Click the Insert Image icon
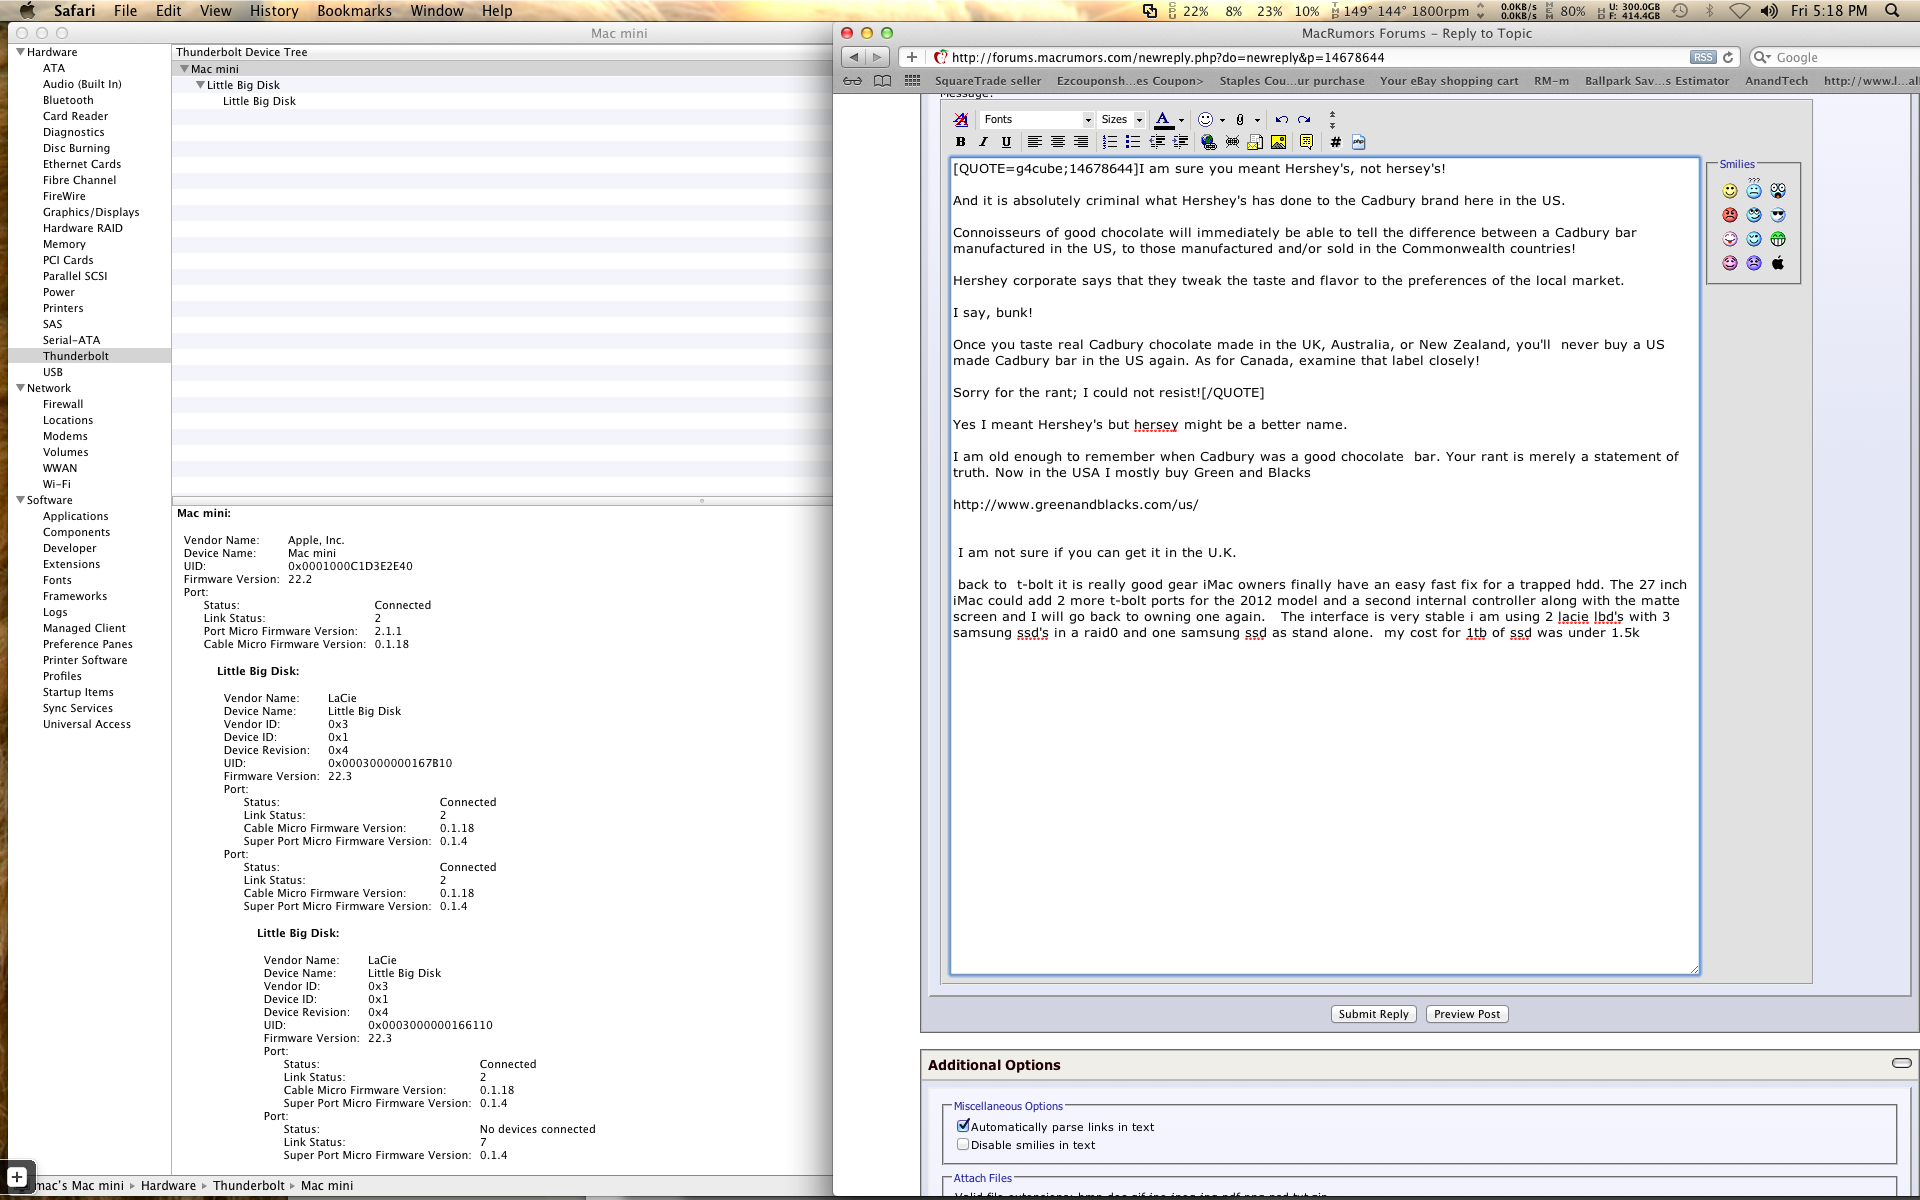 (x=1278, y=142)
